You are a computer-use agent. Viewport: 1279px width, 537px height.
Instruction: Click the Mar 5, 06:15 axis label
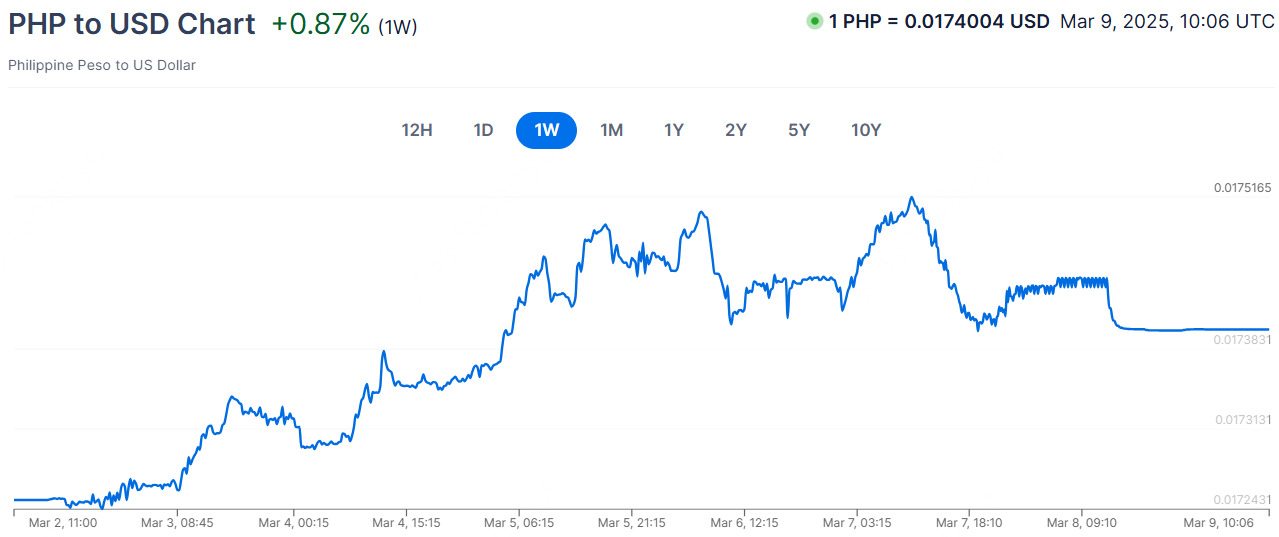[518, 523]
